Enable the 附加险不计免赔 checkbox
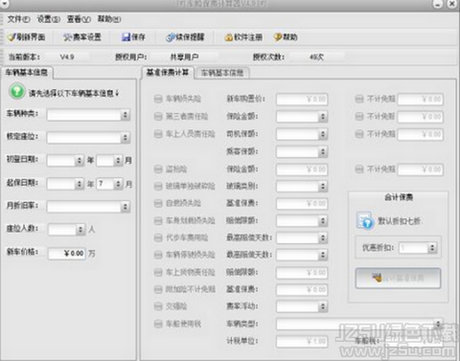Screen dimensions: 460x361 (158, 289)
